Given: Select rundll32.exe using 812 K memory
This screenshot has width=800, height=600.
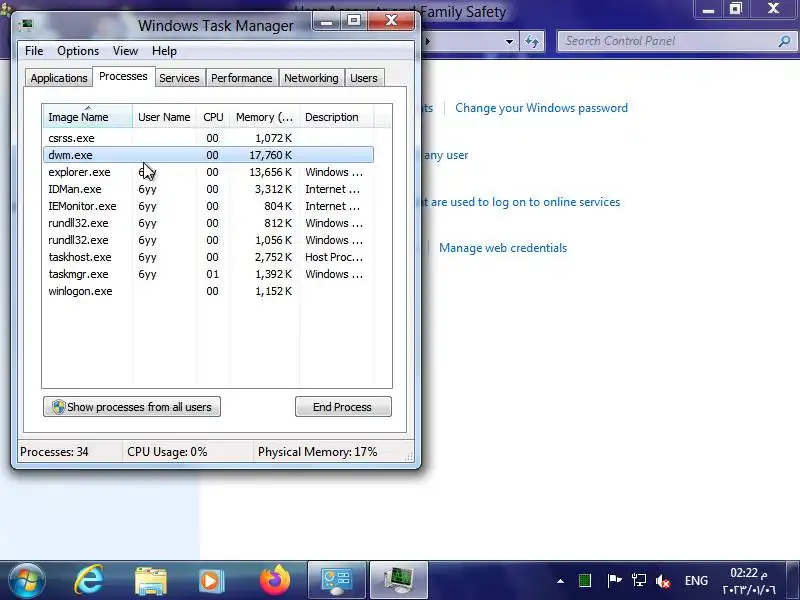Looking at the screenshot, I should (209, 223).
